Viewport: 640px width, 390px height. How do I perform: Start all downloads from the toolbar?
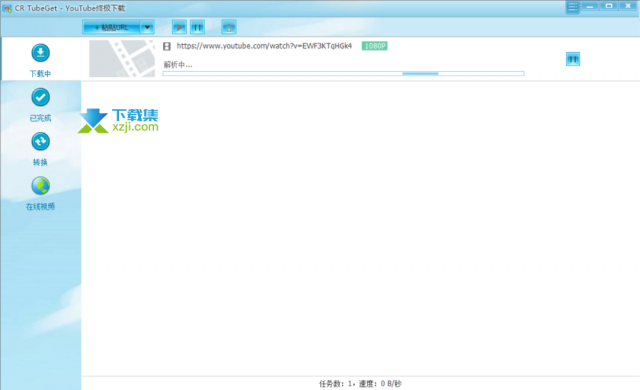point(179,27)
